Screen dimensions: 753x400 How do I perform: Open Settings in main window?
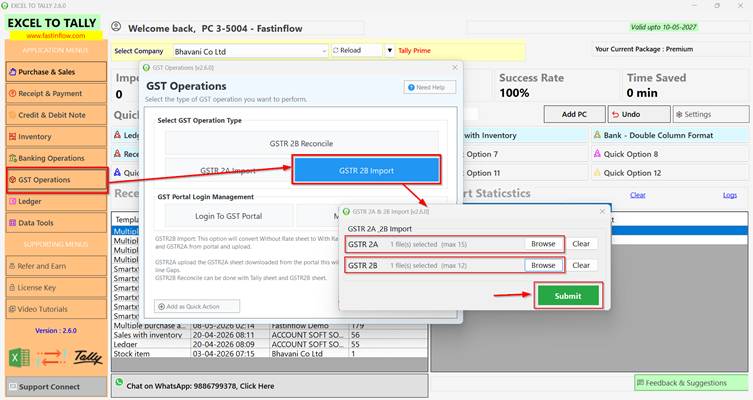pyautogui.click(x=711, y=114)
